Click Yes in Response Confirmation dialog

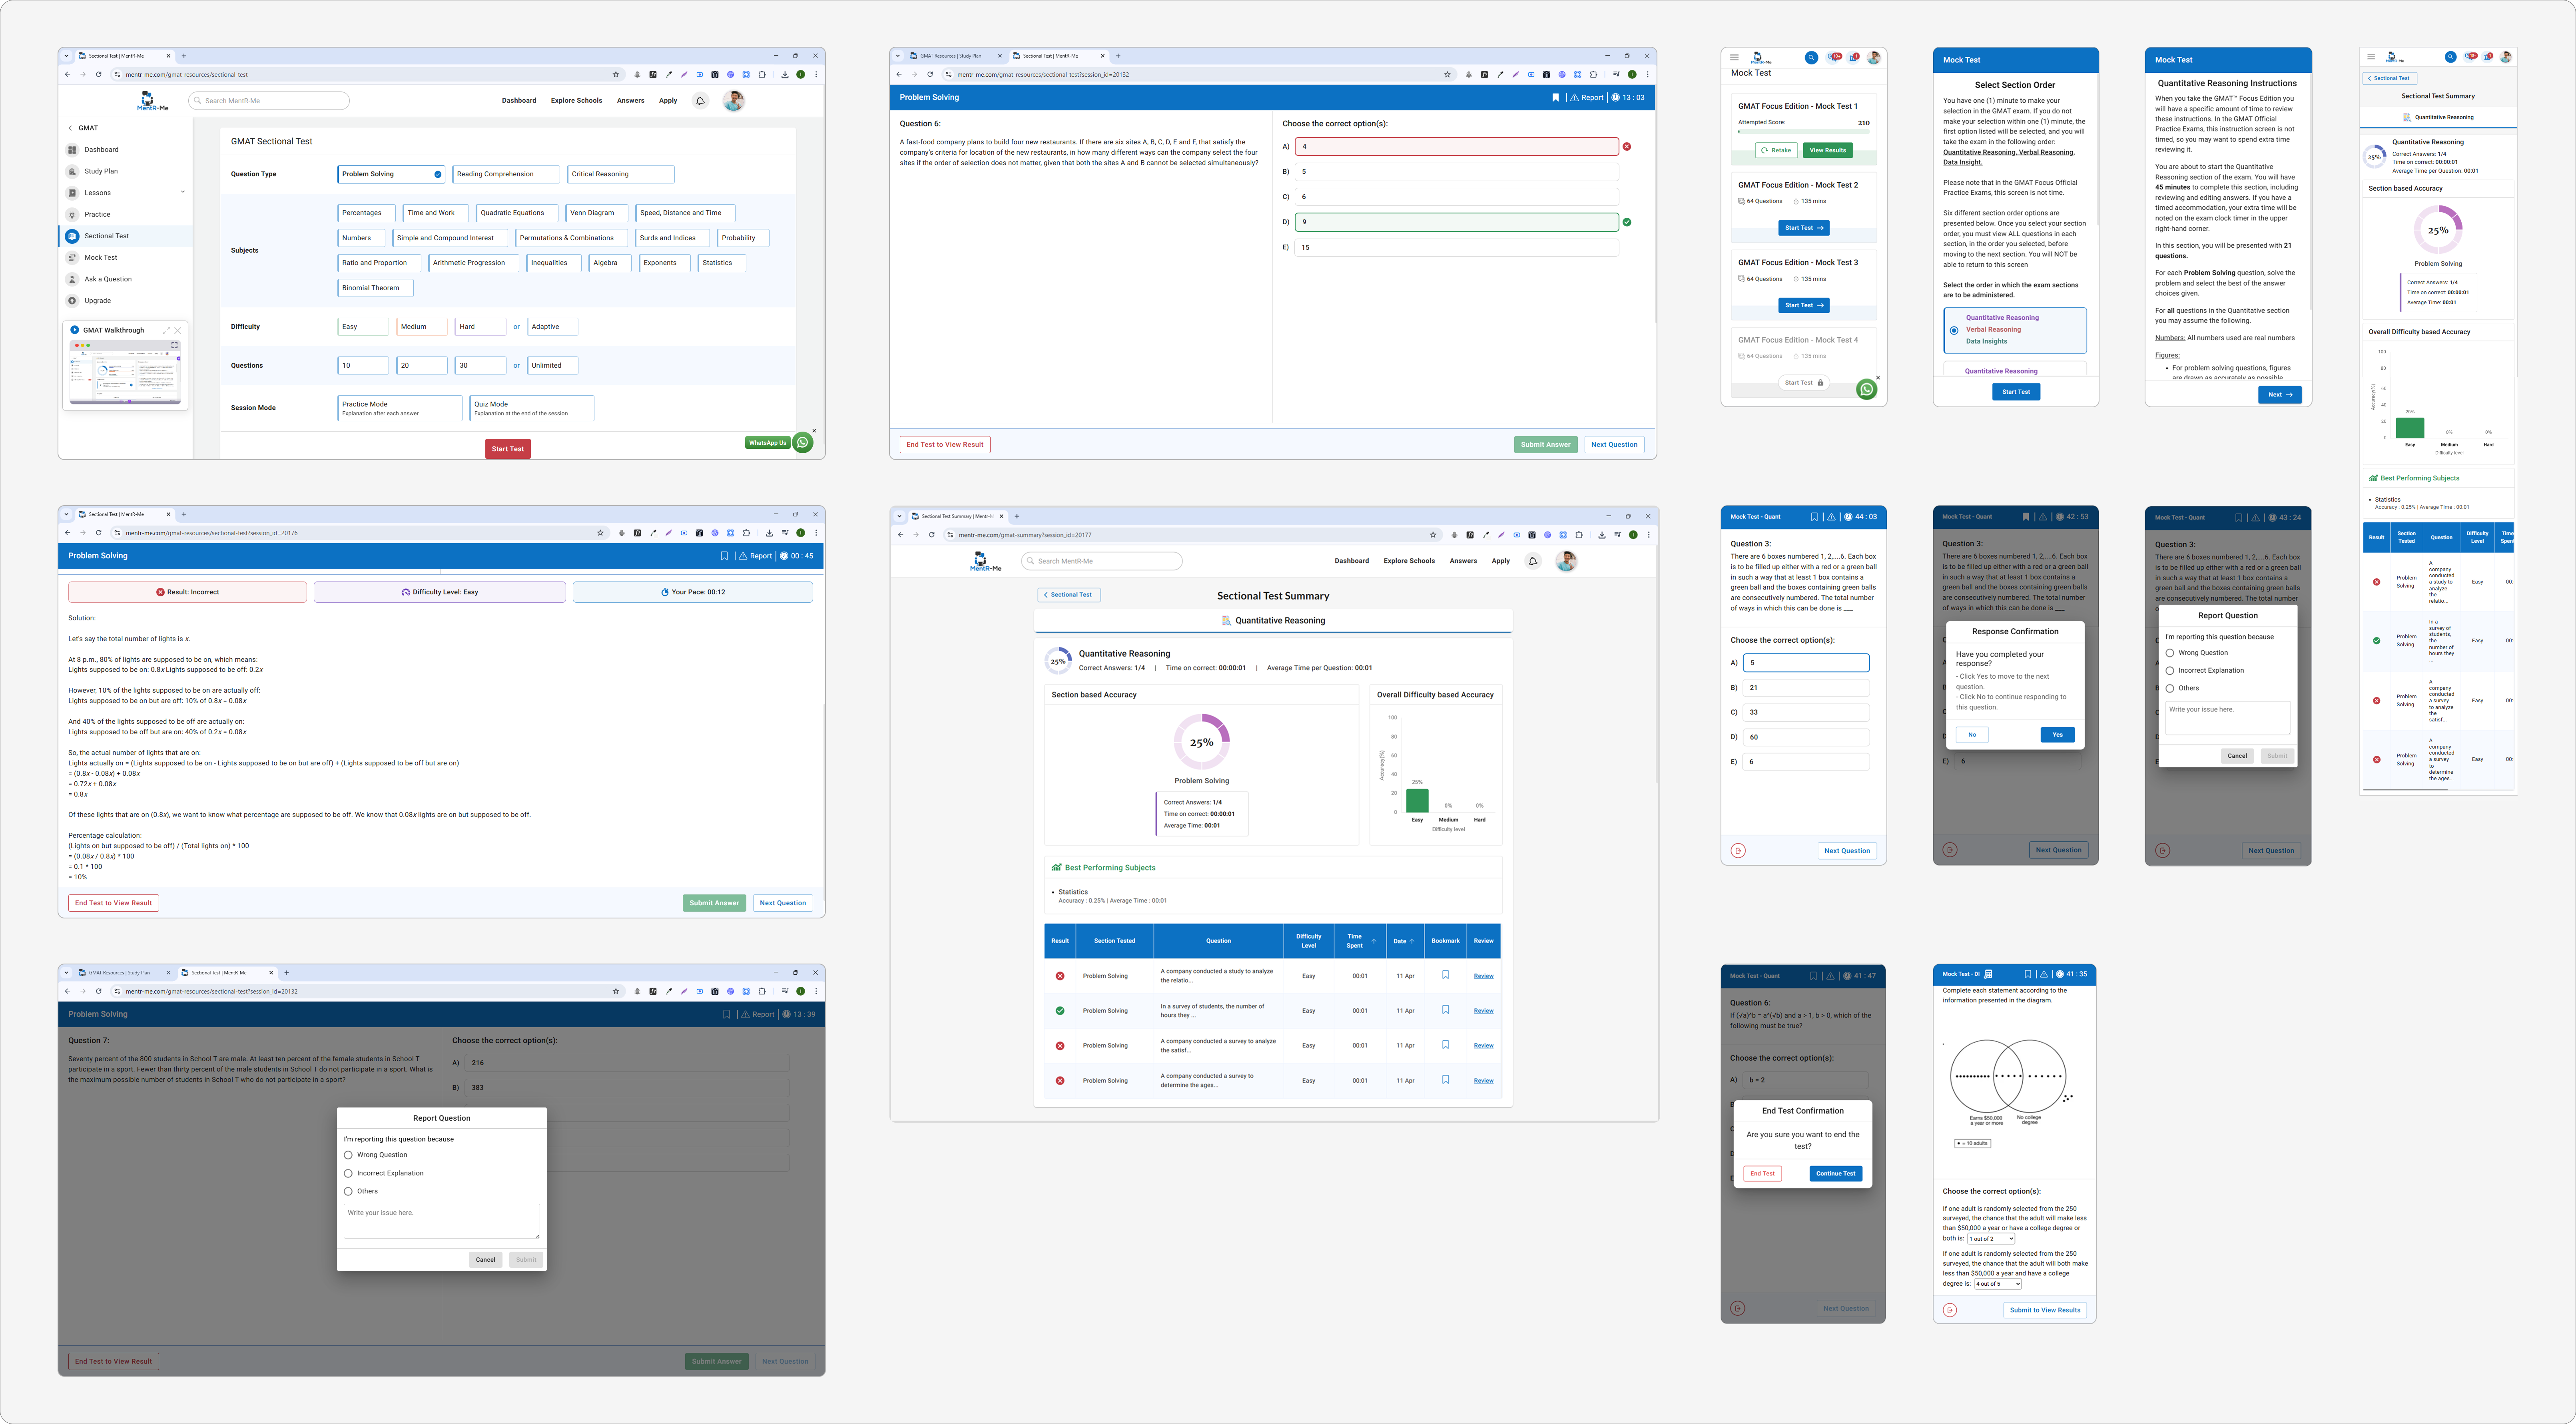tap(2057, 735)
